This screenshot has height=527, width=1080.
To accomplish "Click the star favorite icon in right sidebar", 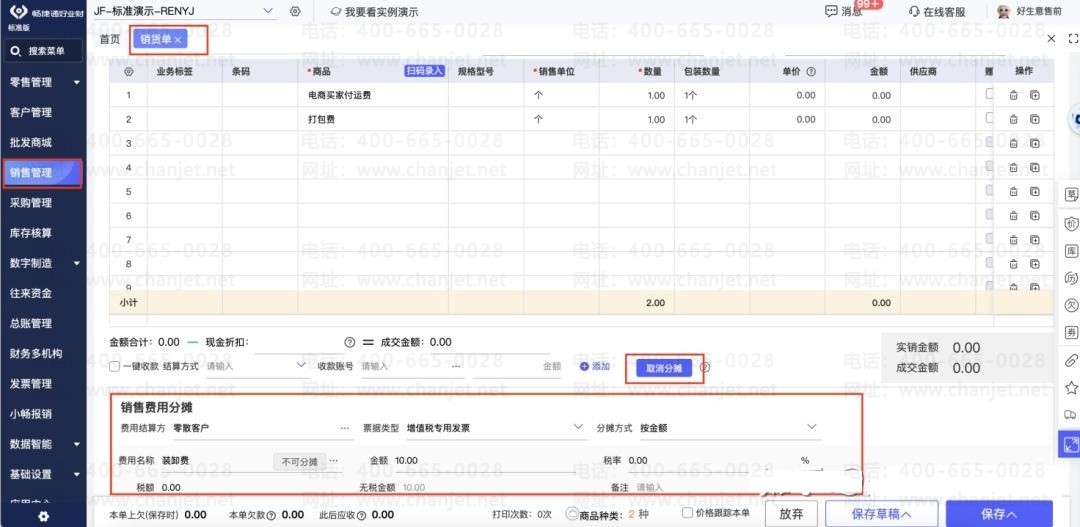I will (x=1070, y=387).
